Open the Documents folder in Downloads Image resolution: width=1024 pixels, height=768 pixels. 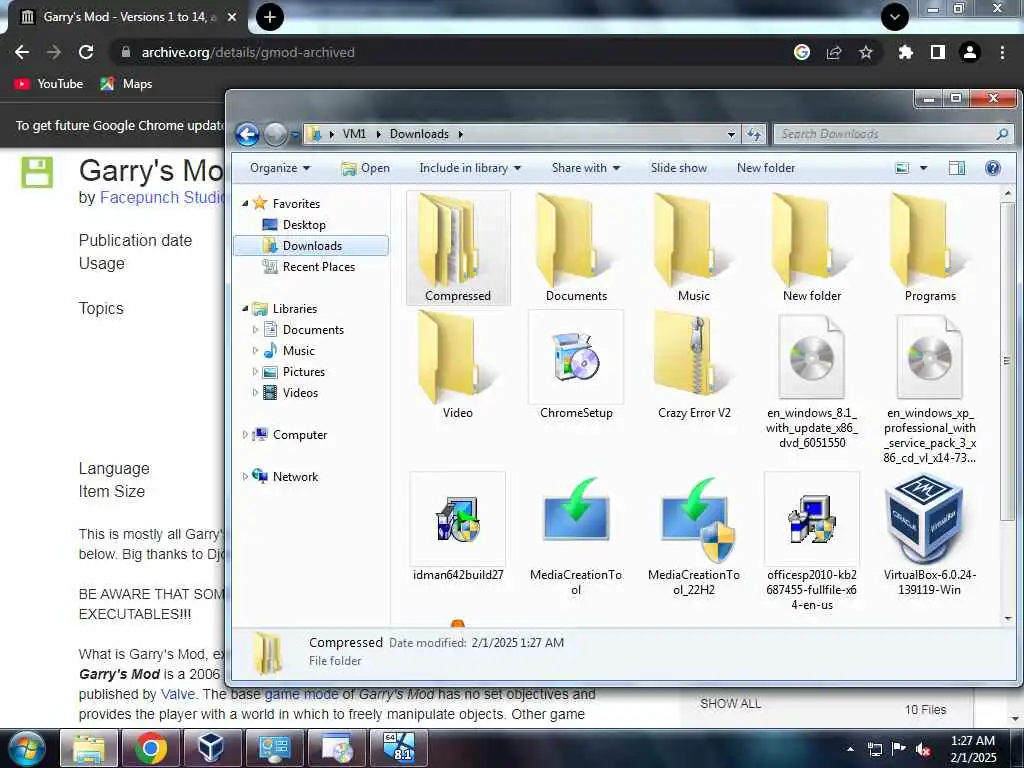tap(576, 248)
